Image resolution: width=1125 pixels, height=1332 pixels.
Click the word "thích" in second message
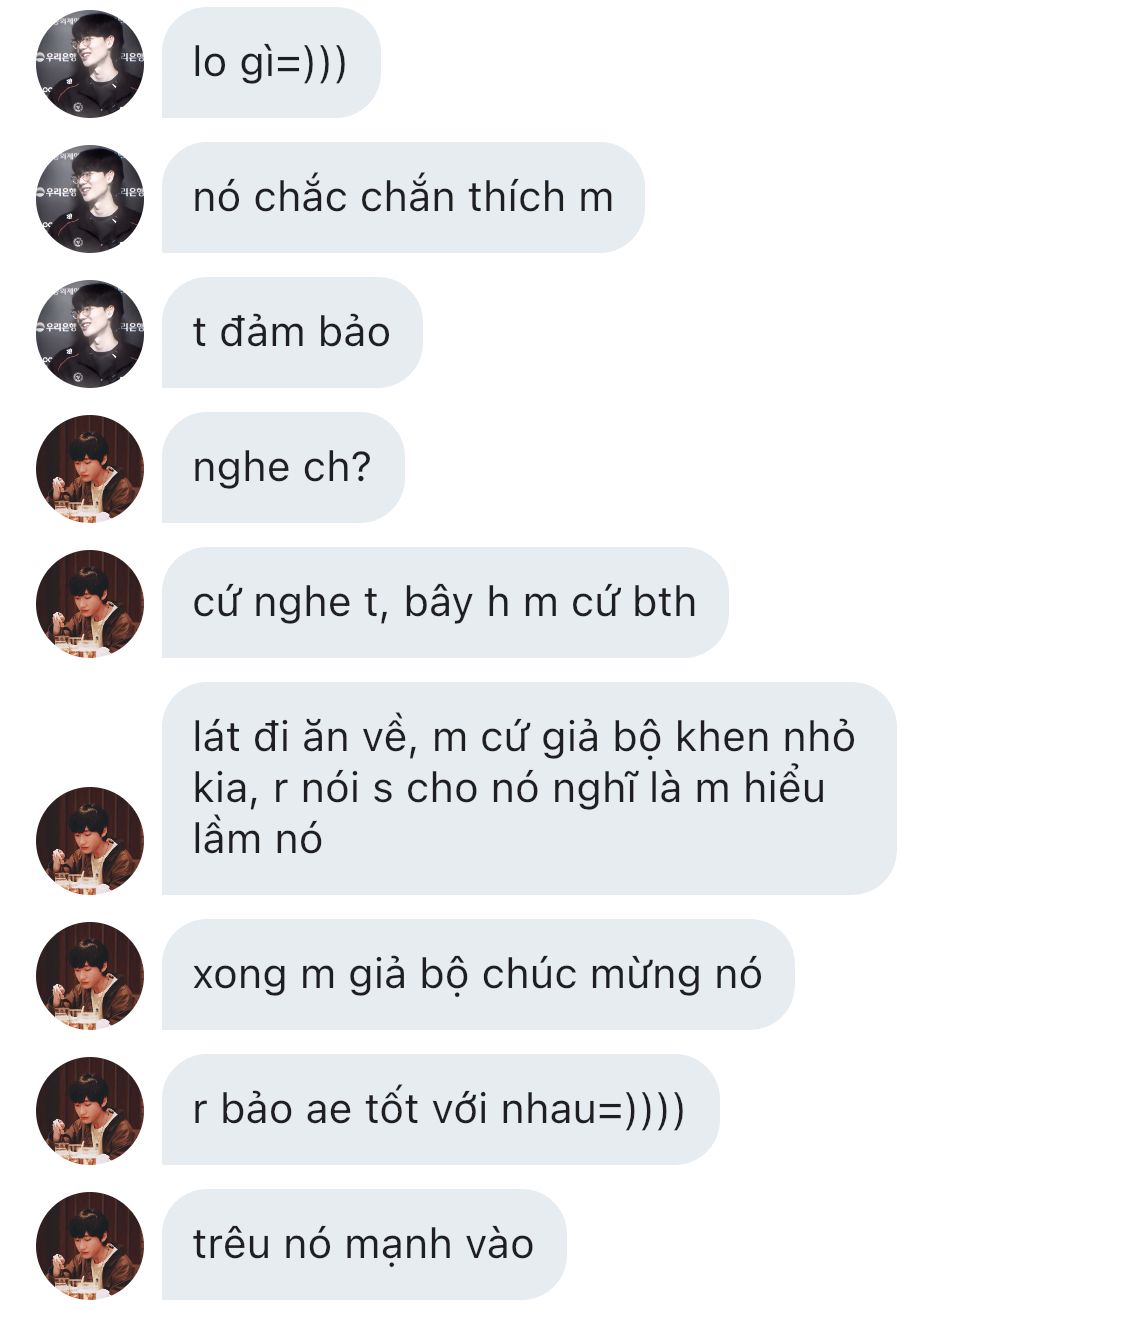(517, 197)
